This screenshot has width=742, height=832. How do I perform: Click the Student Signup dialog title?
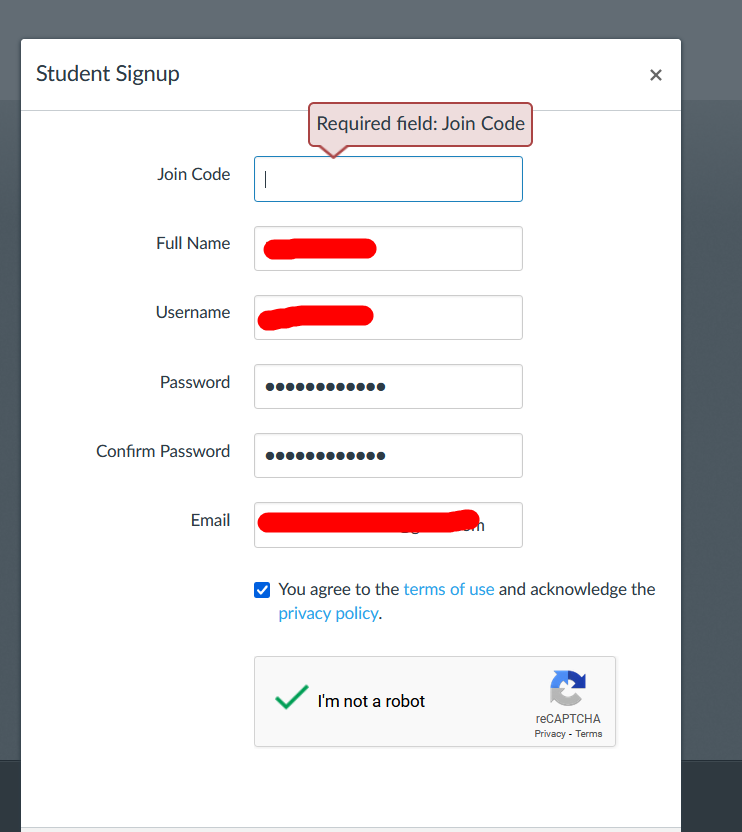pos(107,73)
